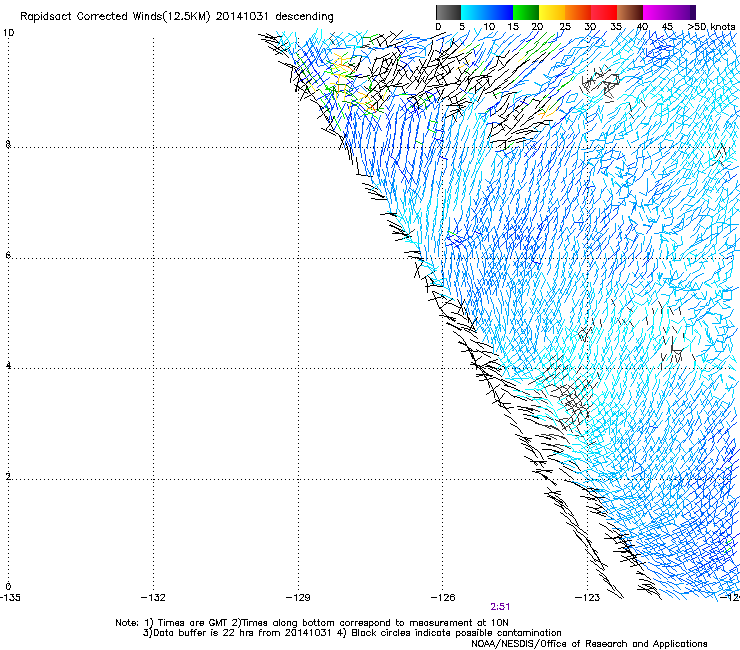Click the '-123' longitude axis label
Image resolution: width=740 pixels, height=650 pixels.
click(588, 598)
